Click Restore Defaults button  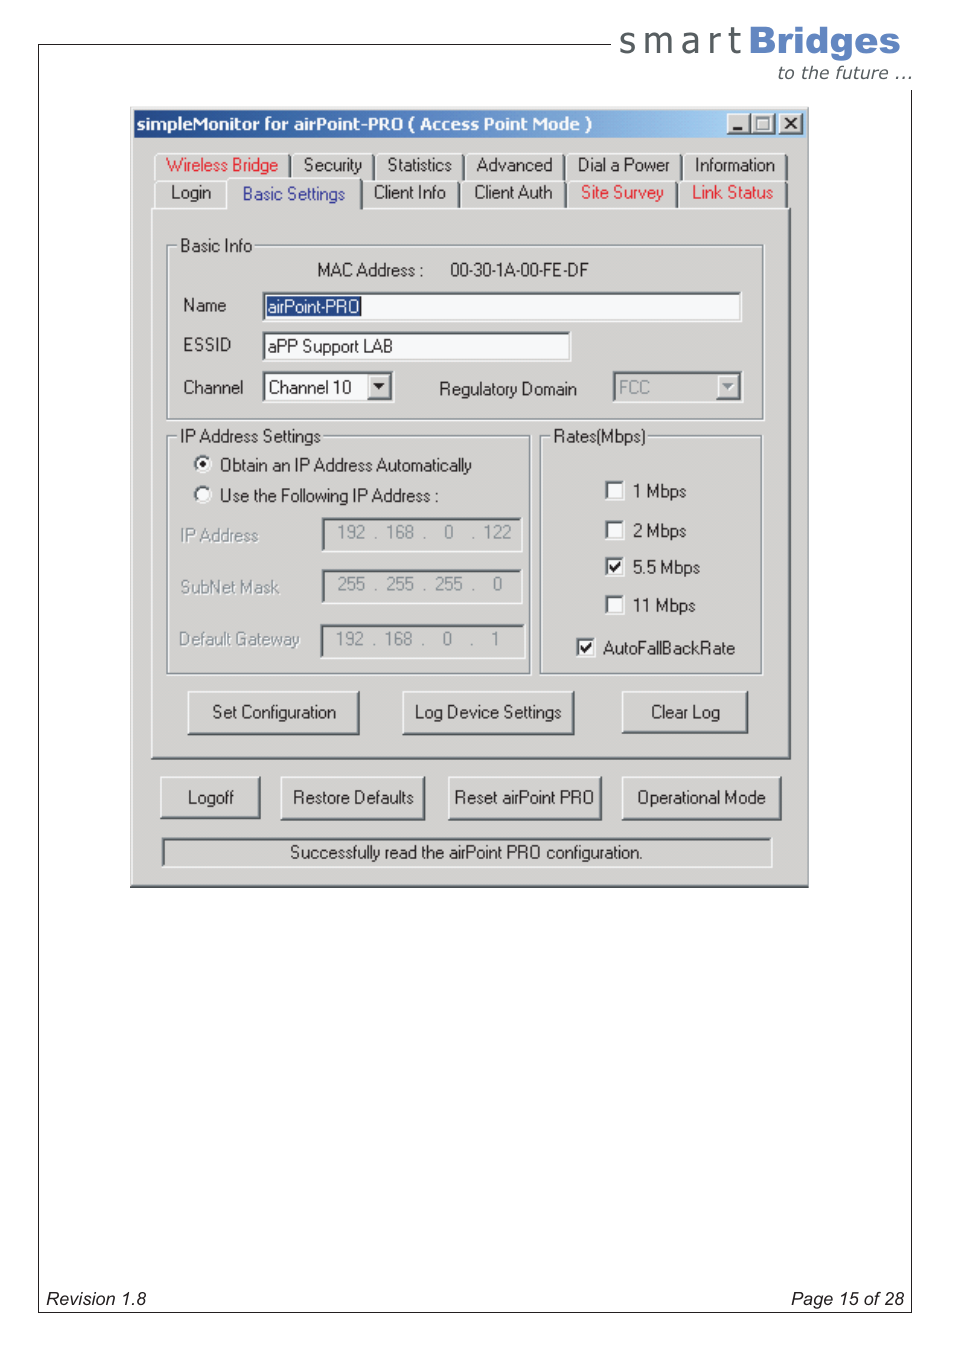click(x=353, y=798)
